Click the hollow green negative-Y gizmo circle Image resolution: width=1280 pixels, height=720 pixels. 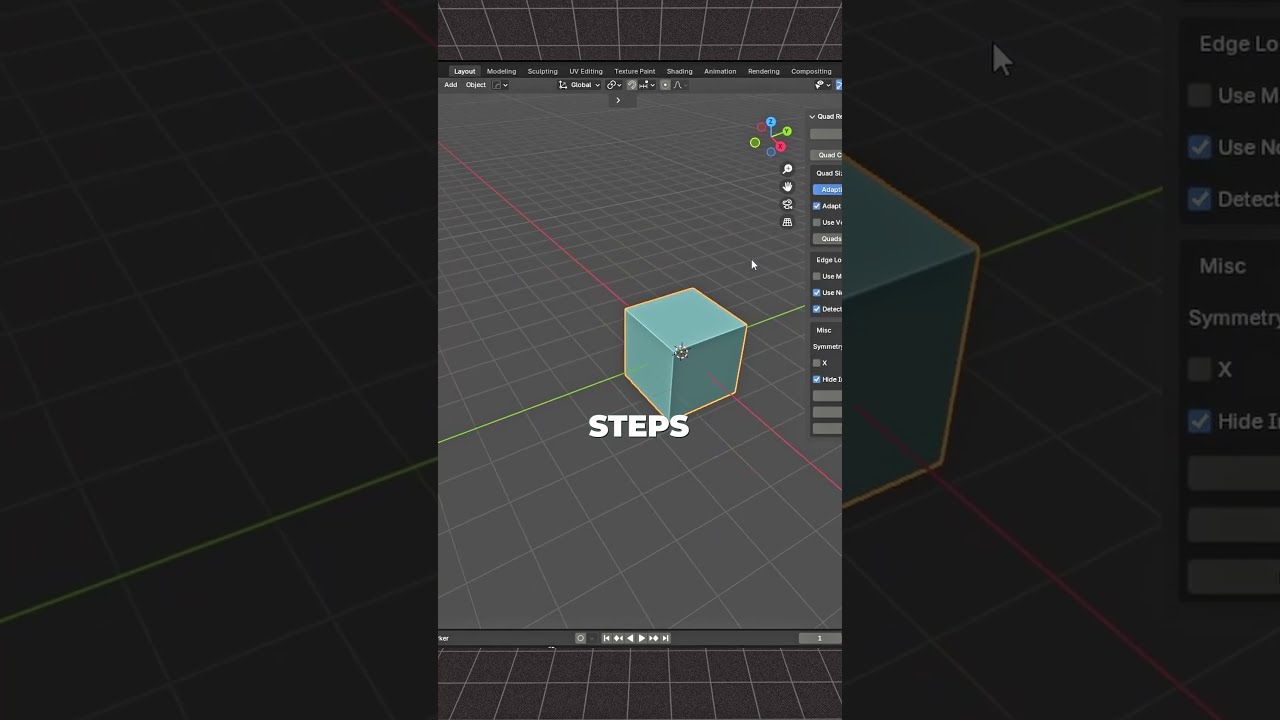click(755, 143)
